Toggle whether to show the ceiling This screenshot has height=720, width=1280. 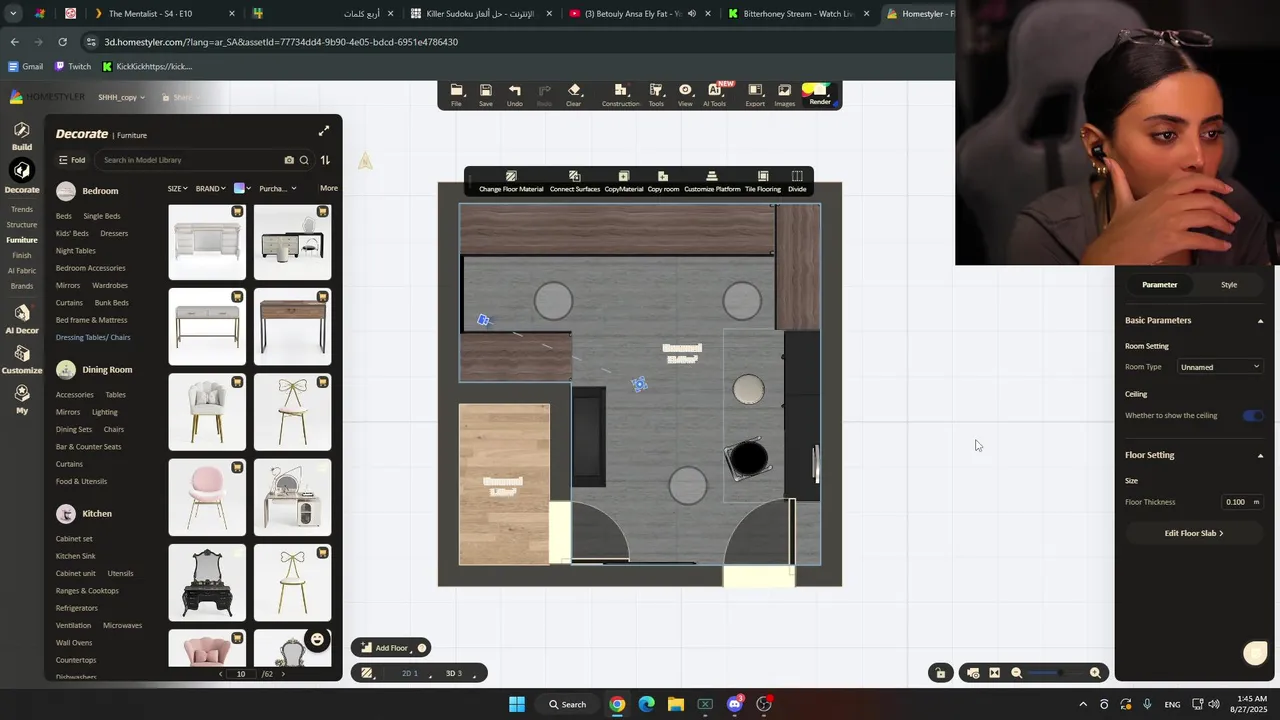tap(1252, 416)
